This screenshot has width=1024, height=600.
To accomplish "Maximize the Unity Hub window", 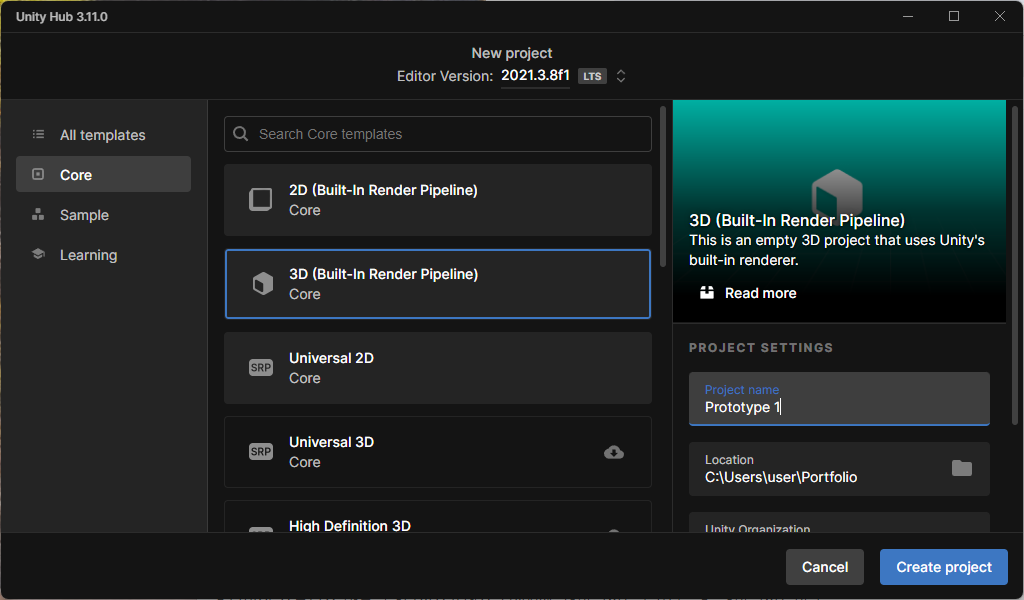I will (x=953, y=16).
